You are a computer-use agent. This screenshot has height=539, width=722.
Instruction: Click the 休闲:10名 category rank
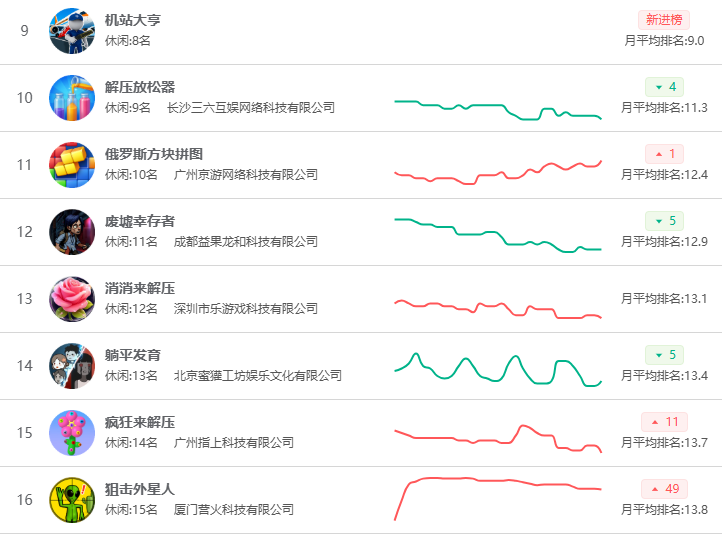(131, 175)
